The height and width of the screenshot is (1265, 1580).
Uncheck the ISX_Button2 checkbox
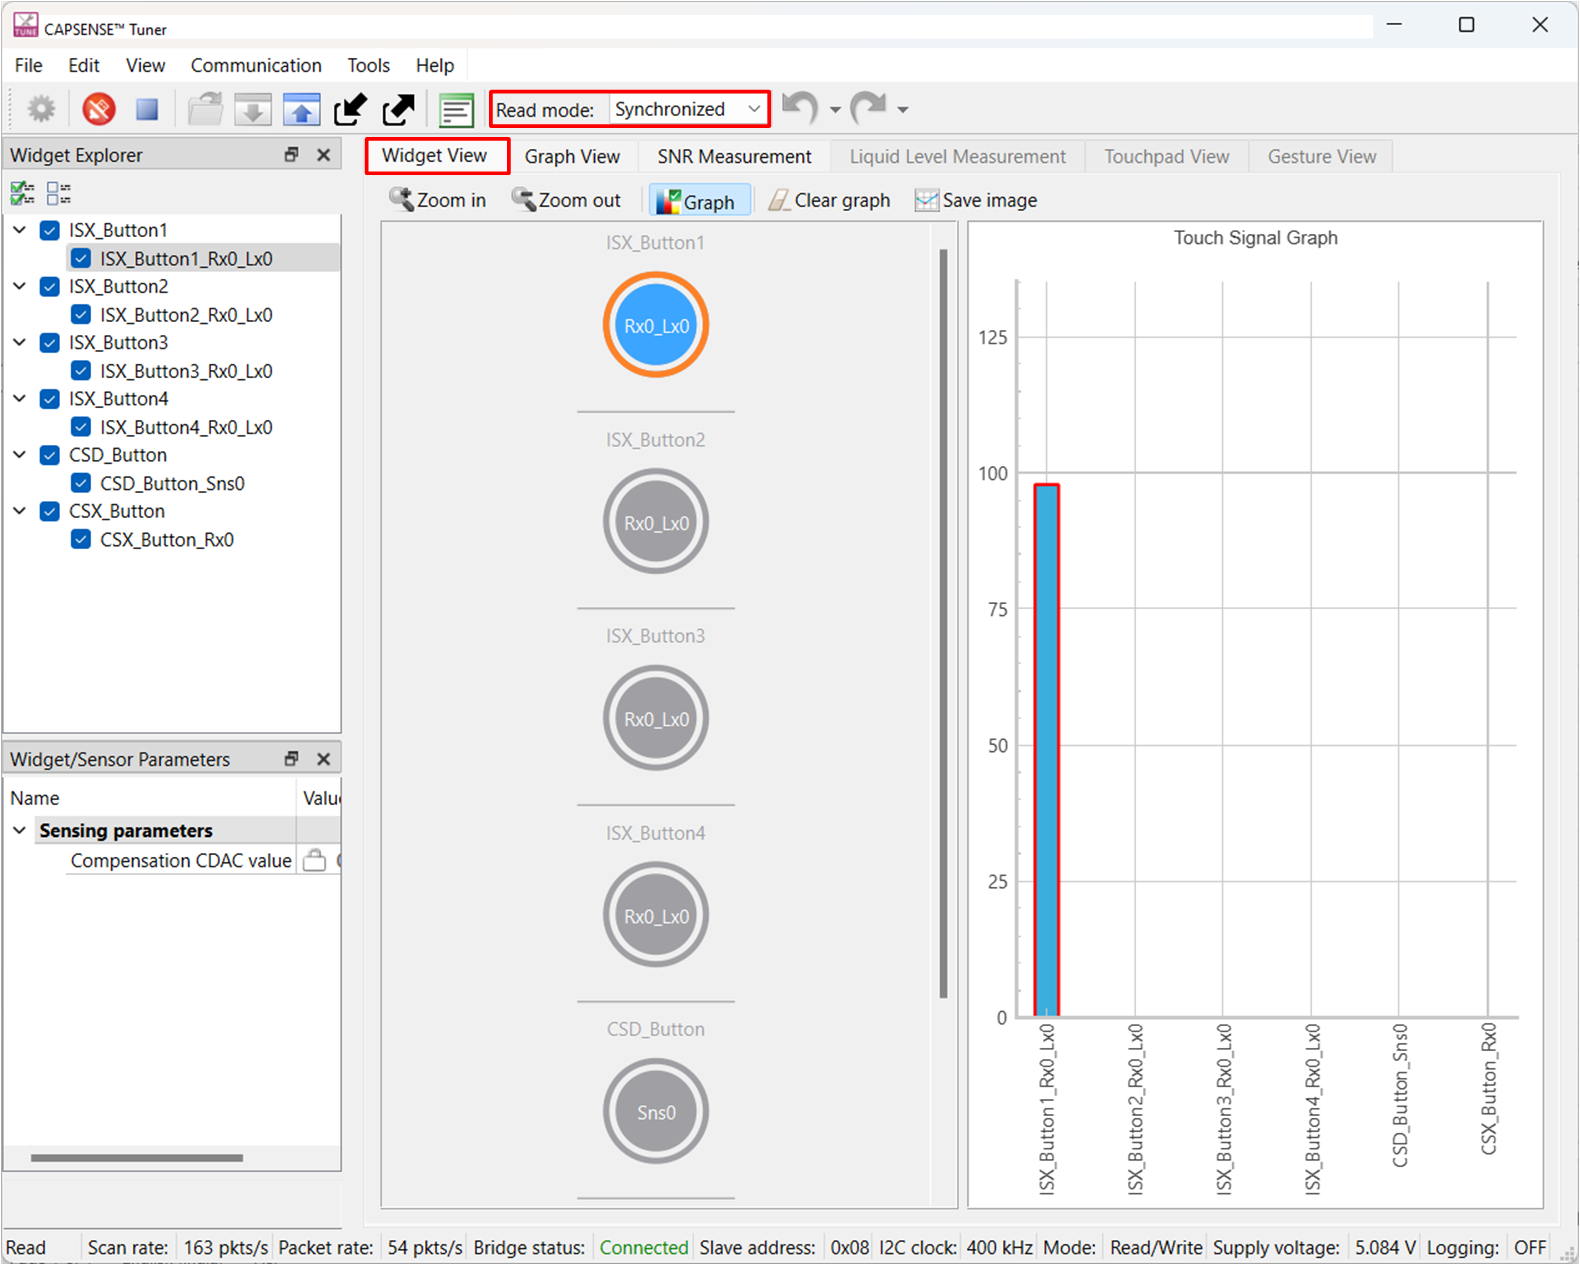click(x=50, y=287)
